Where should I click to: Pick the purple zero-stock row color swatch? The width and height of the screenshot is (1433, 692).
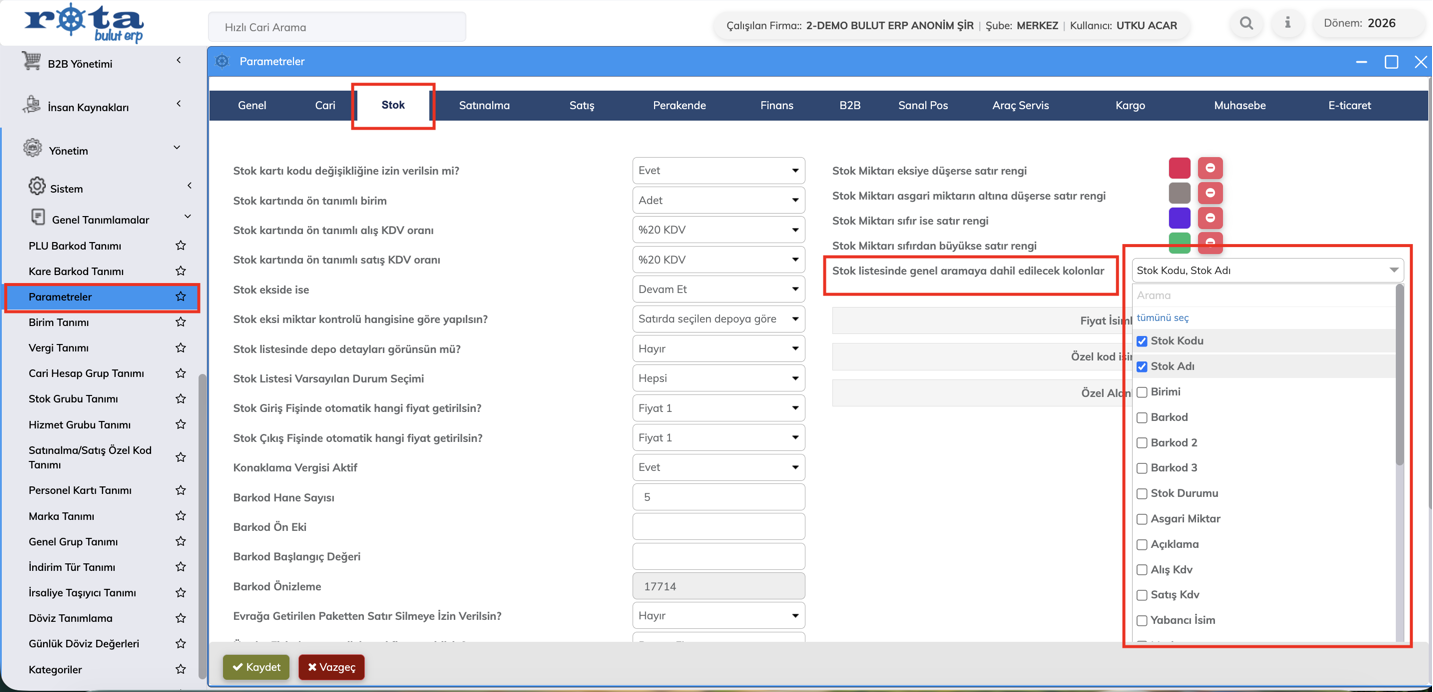pos(1179,218)
